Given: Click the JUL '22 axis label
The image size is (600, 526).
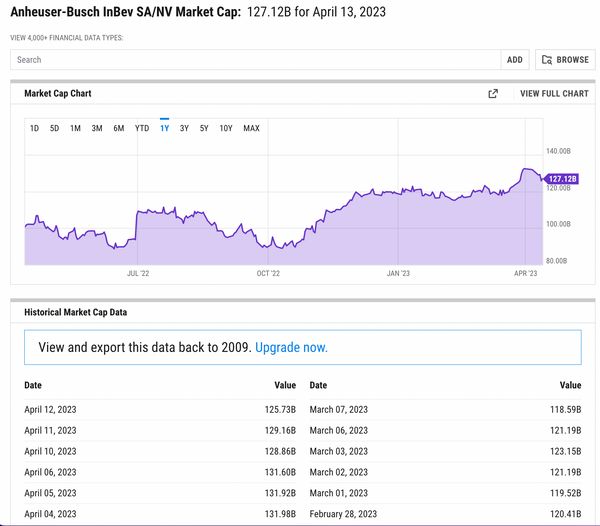Looking at the screenshot, I should click(x=138, y=274).
